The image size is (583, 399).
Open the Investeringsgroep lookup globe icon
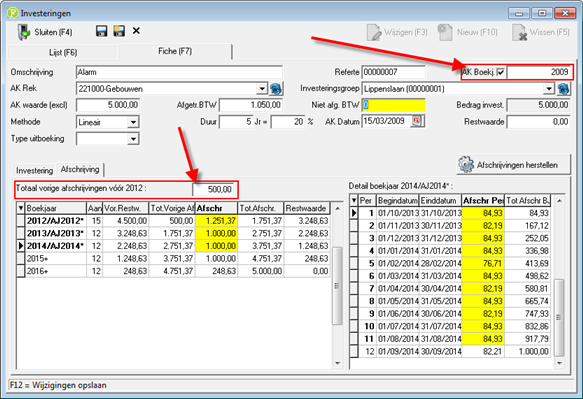click(x=563, y=89)
